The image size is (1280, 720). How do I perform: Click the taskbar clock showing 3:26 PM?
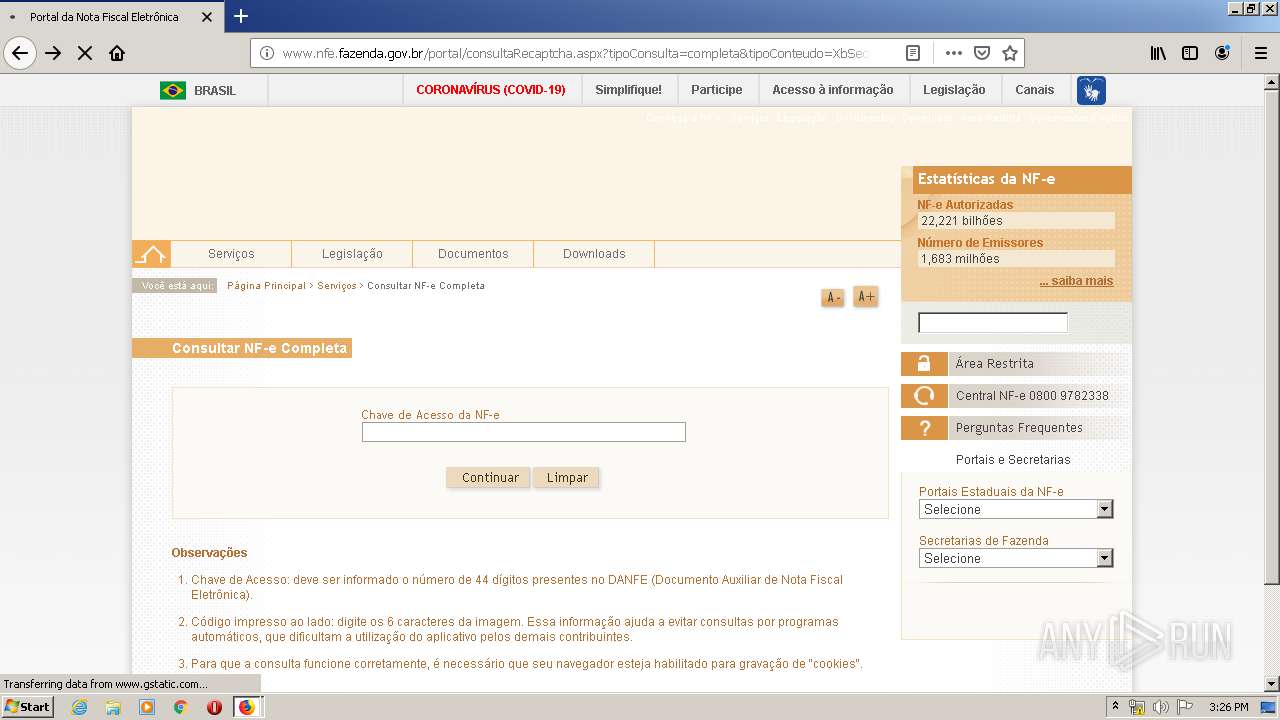coord(1228,707)
